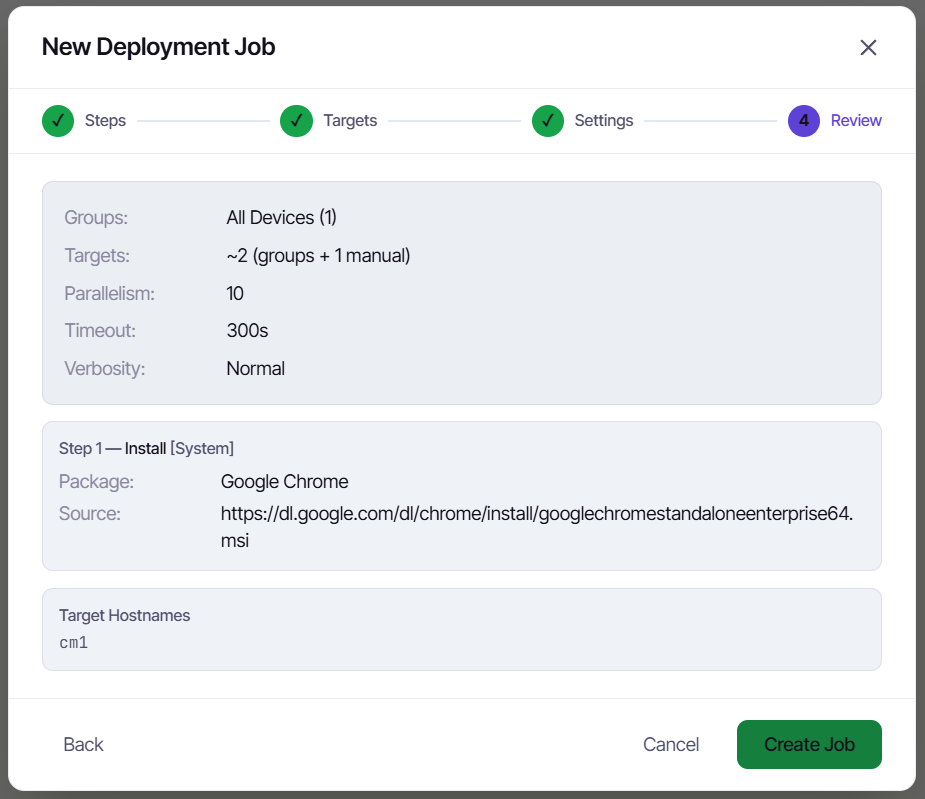925x799 pixels.
Task: Click the 'cm1' target hostname
Action: 74,643
